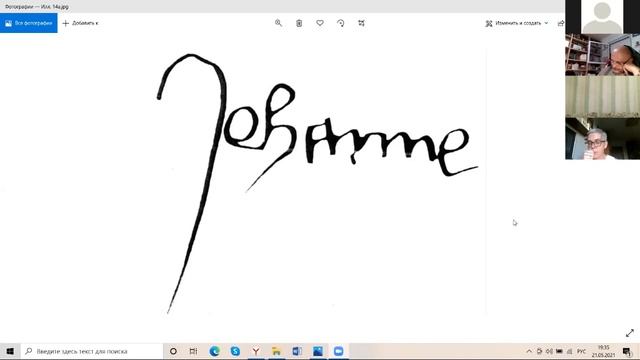Click 'Добавить к' button

80,23
